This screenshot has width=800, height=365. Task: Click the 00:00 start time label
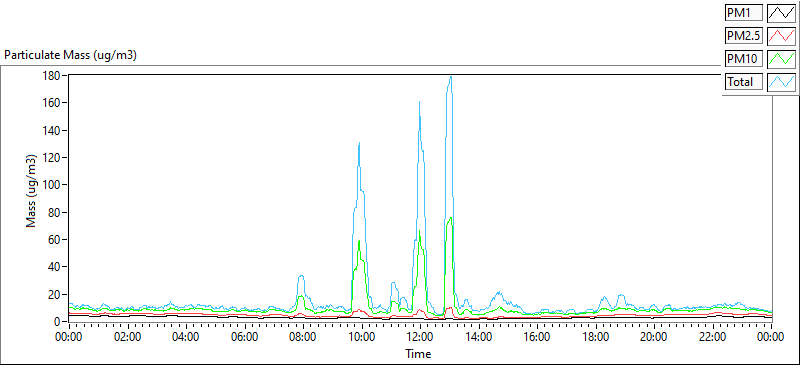click(69, 337)
